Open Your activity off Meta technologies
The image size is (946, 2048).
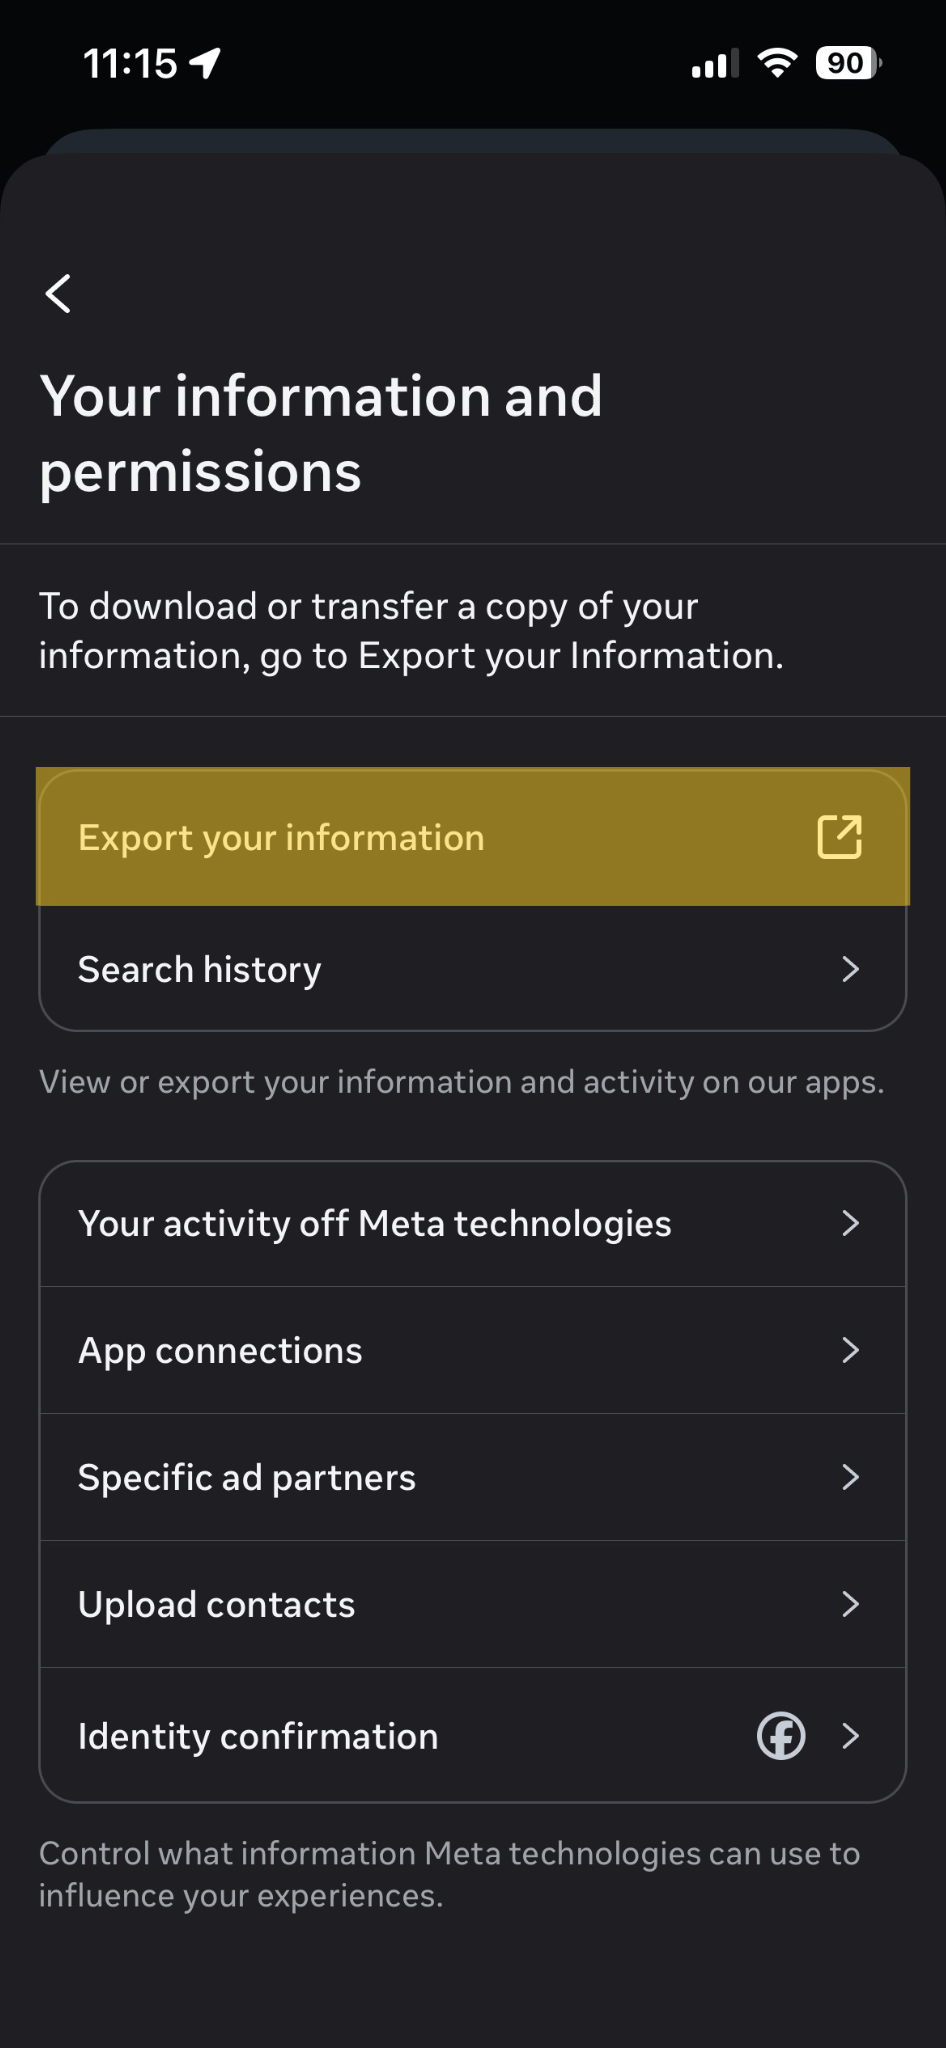473,1223
